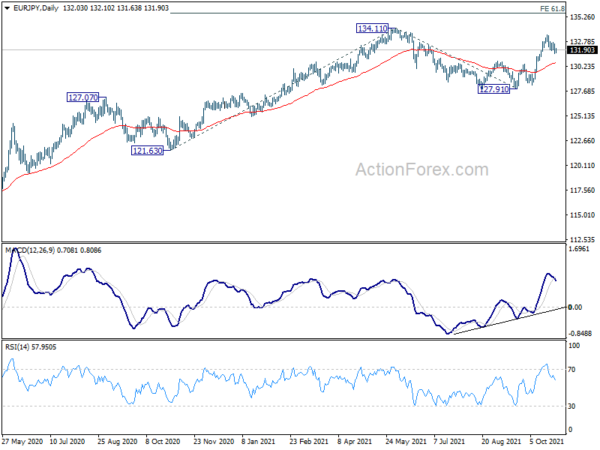
Task: Click the 121.630 low price label
Action: 147,151
